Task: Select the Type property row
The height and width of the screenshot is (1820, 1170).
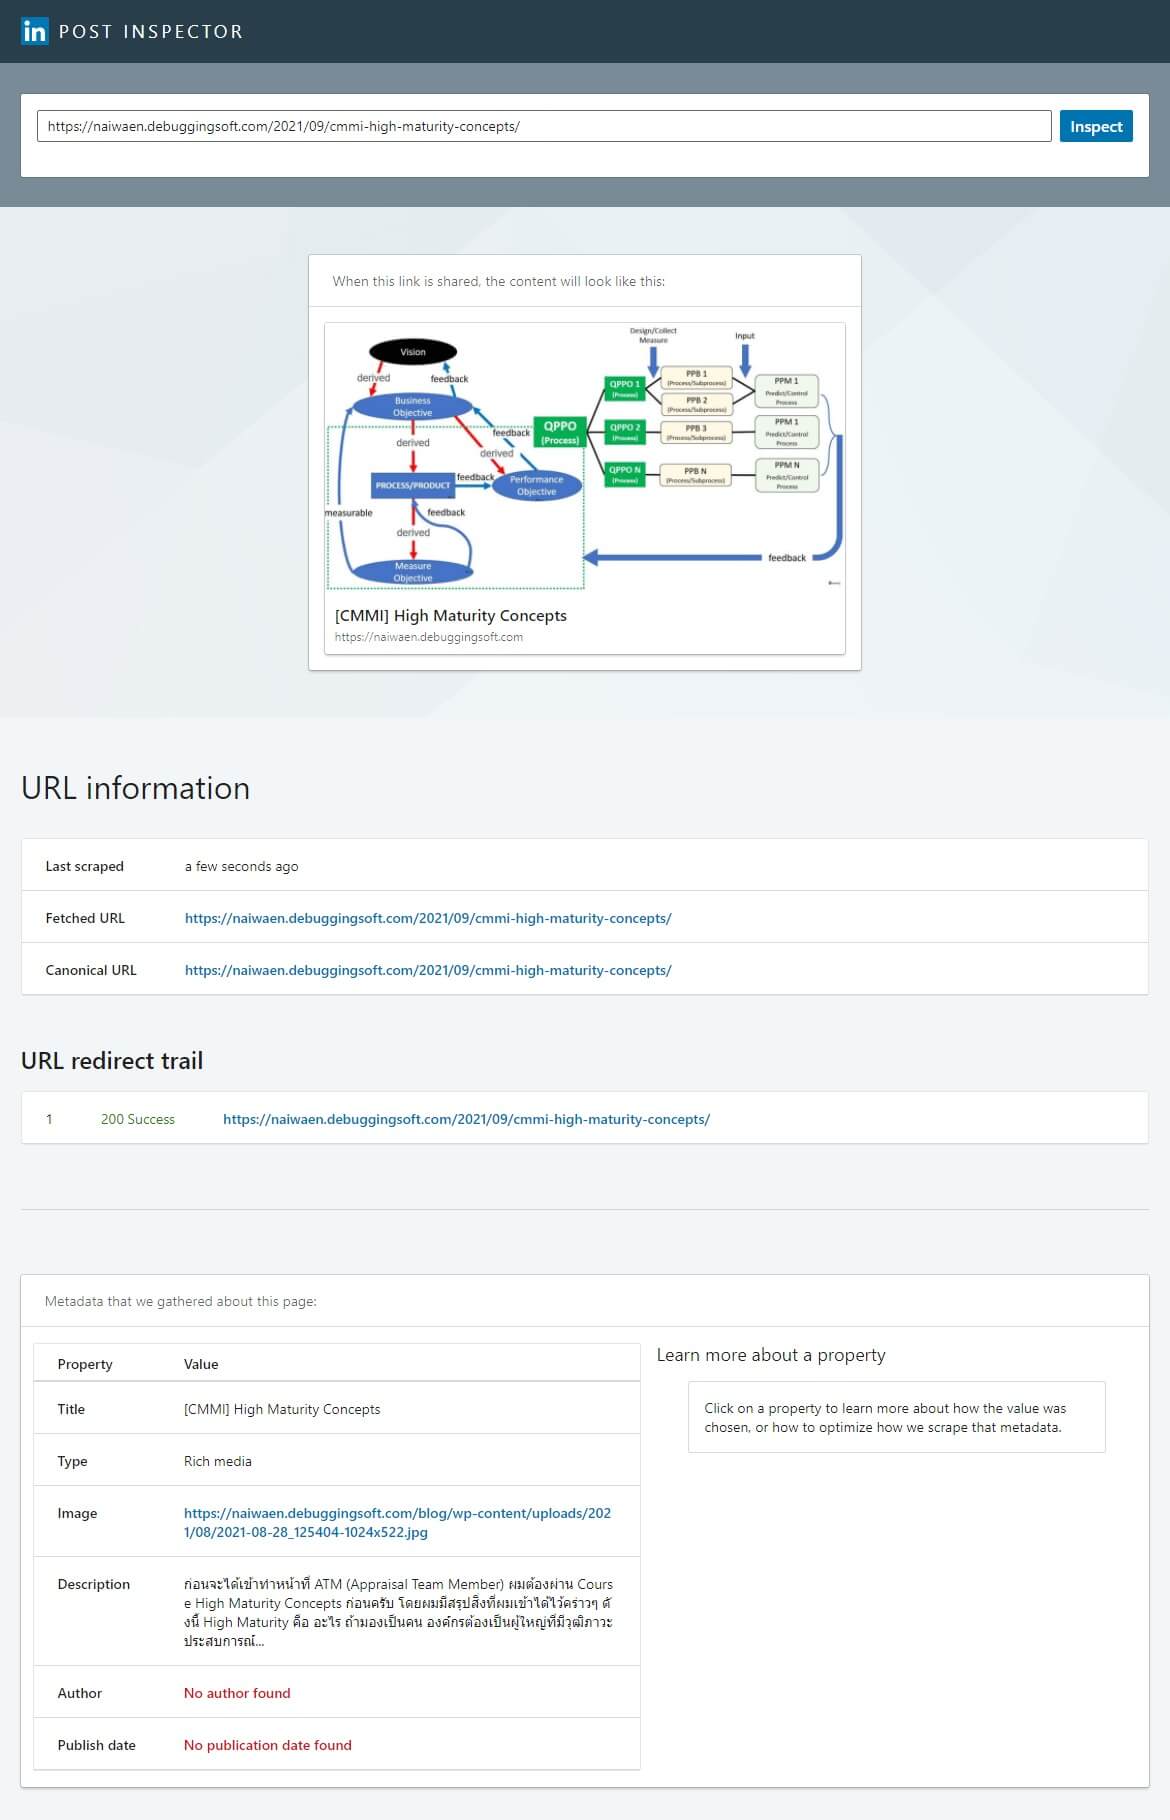Action: pyautogui.click(x=337, y=1461)
